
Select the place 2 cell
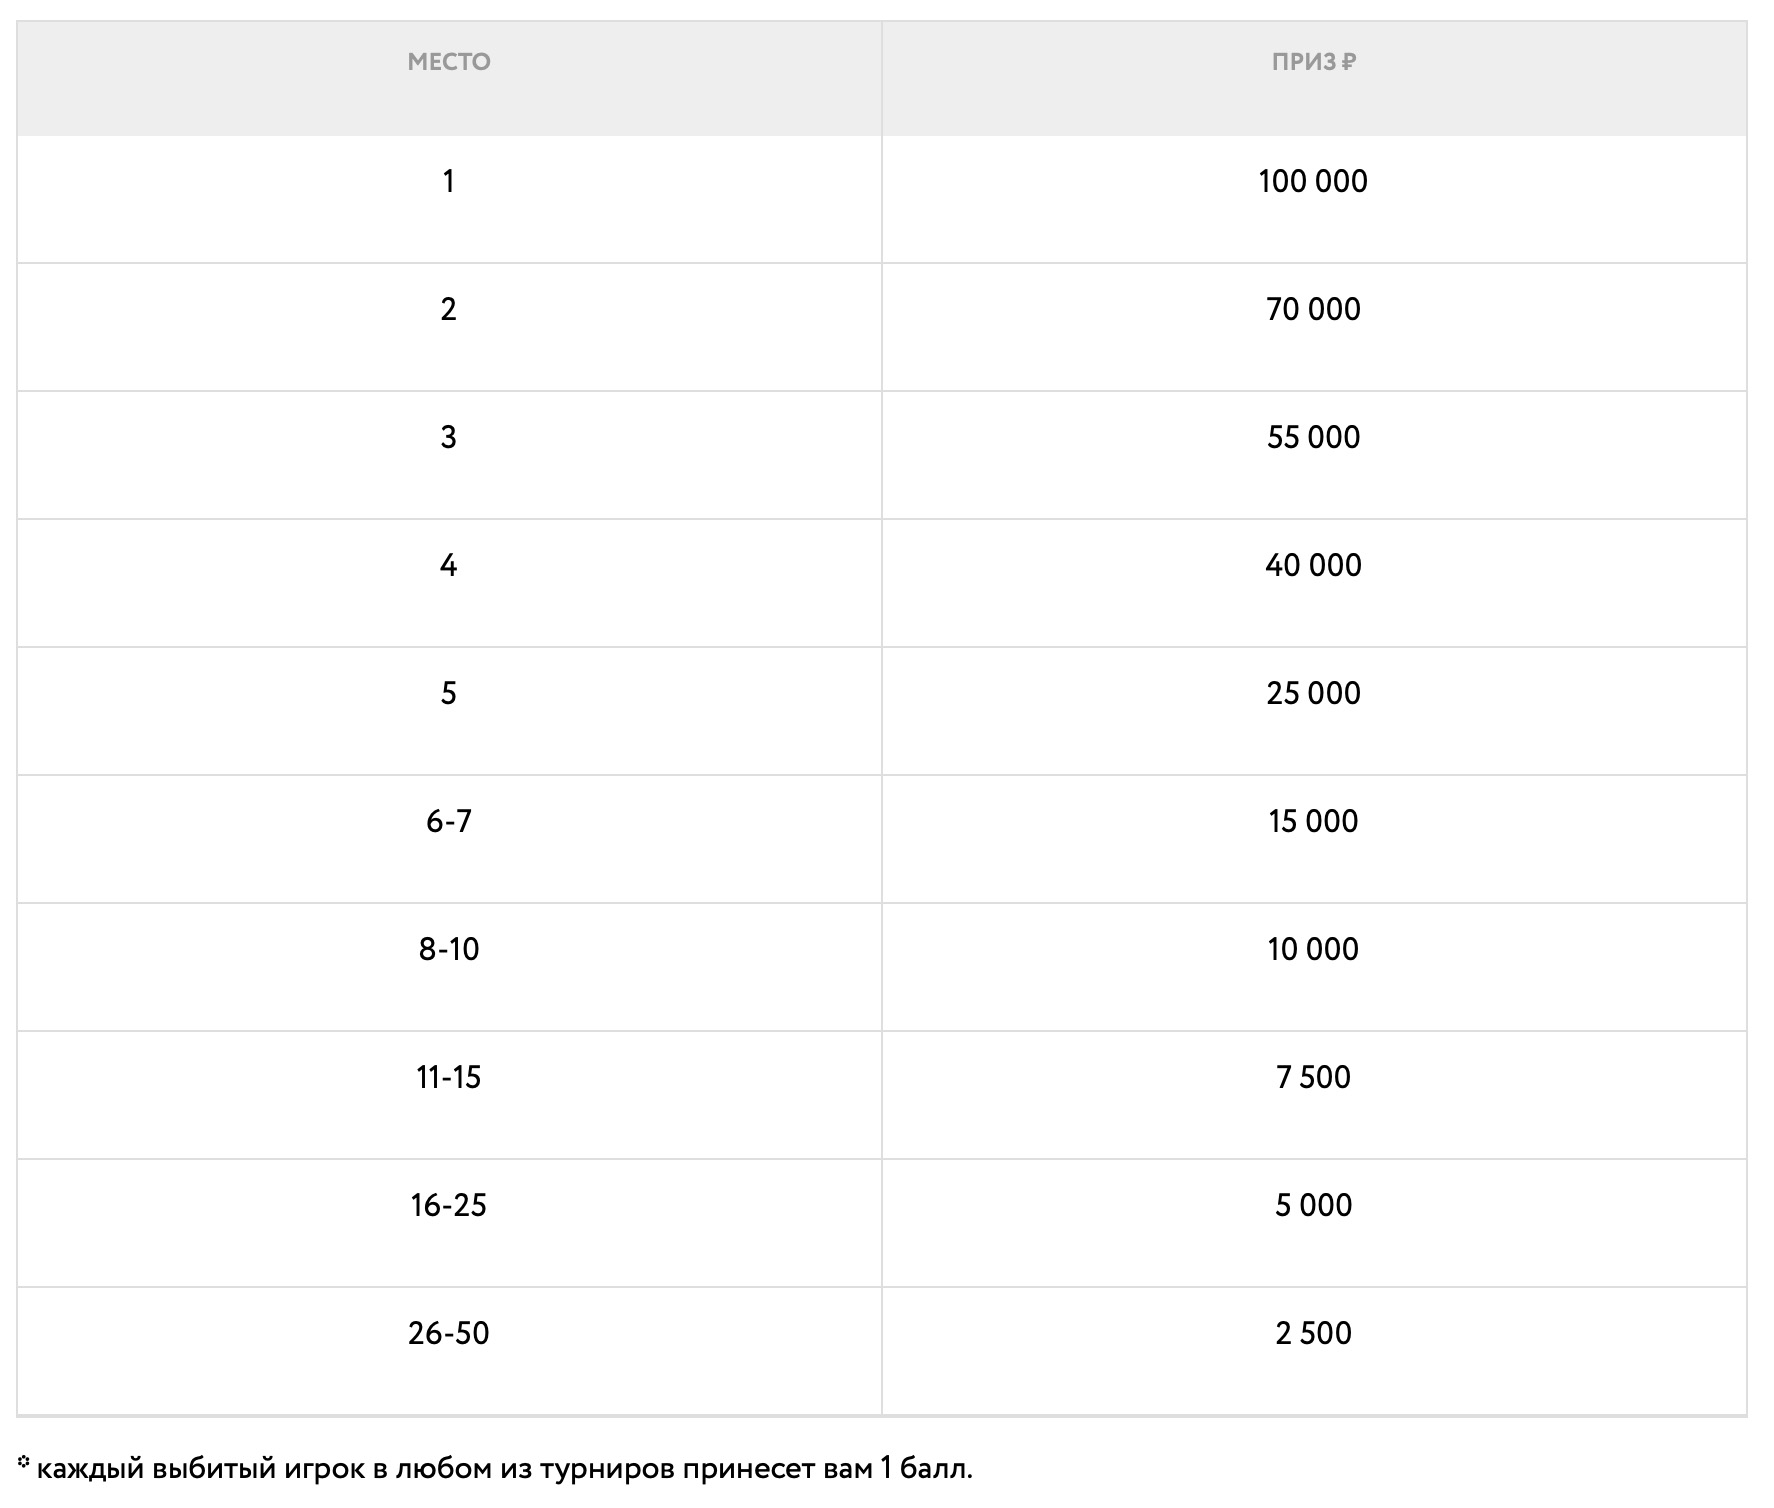[449, 309]
